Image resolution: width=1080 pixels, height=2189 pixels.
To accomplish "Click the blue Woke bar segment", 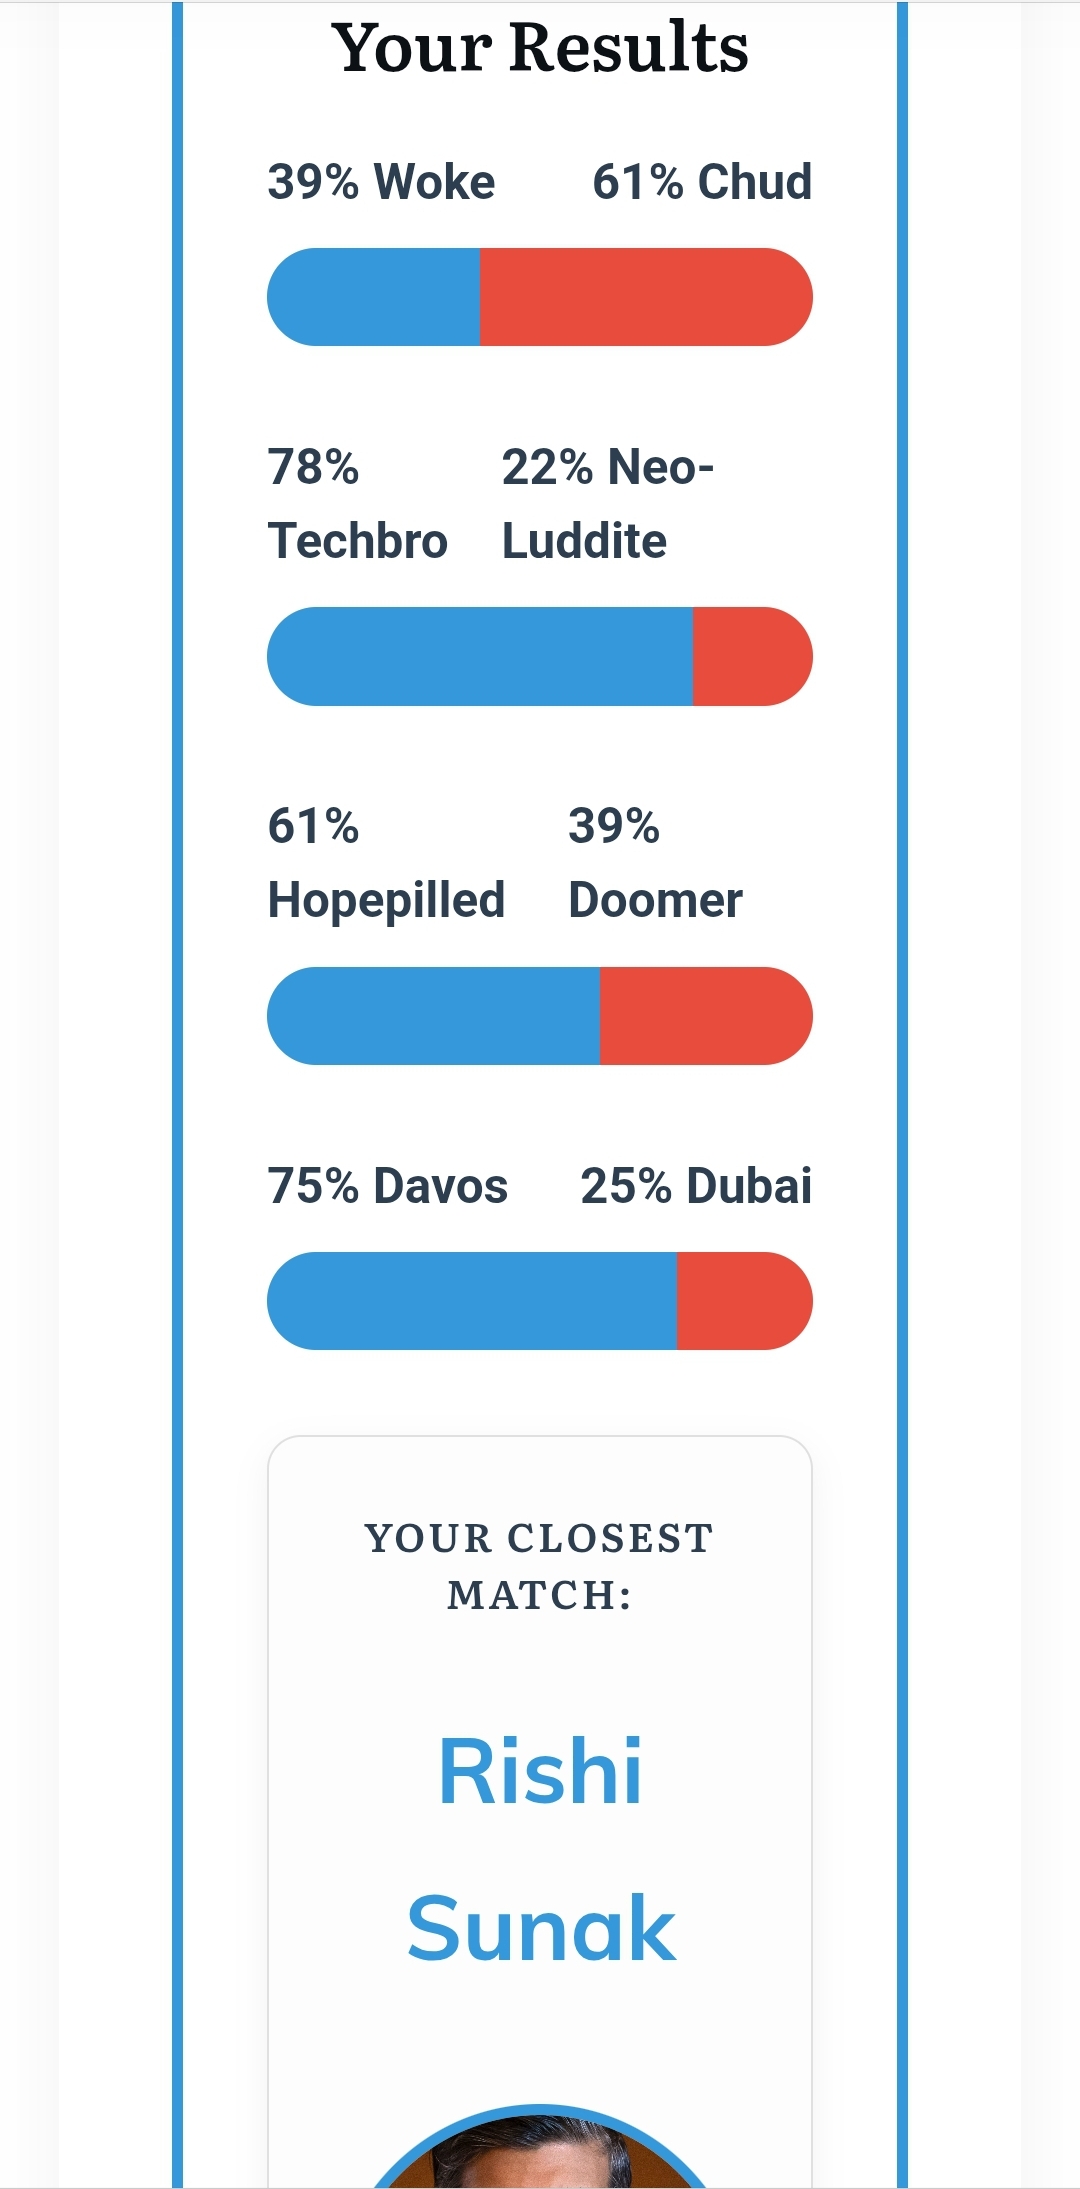I will [x=374, y=297].
